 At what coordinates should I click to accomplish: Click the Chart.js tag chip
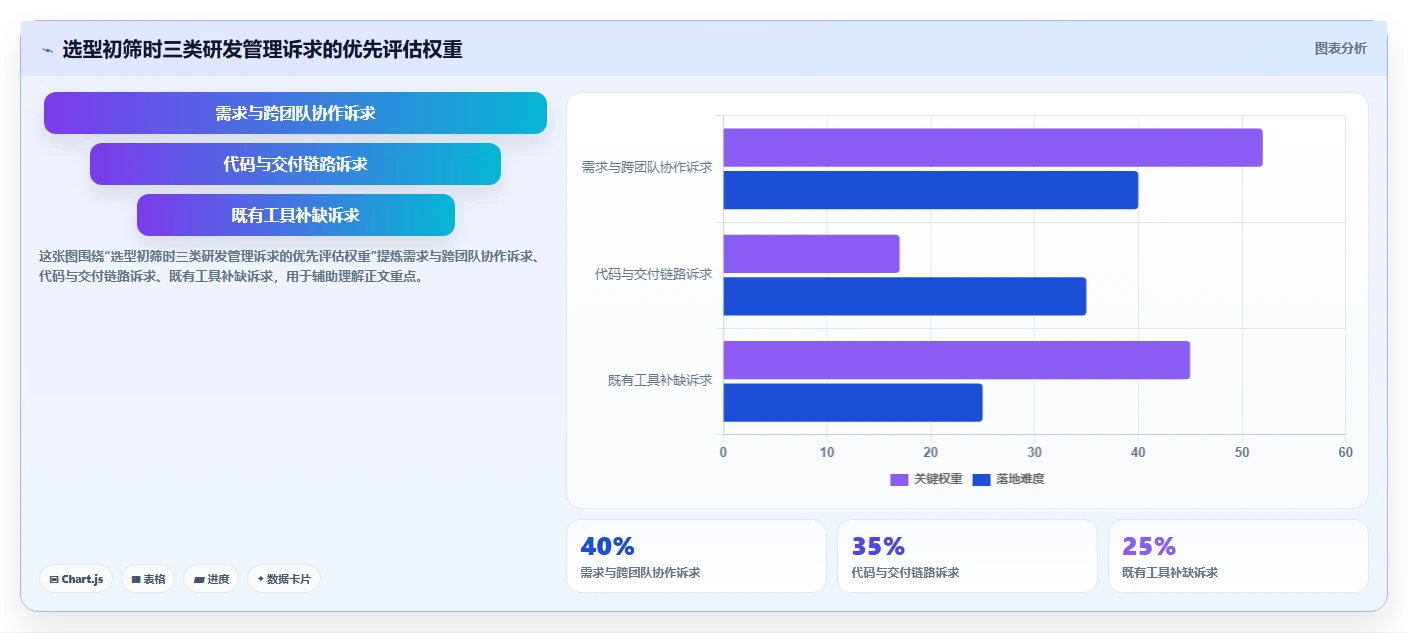(x=76, y=579)
